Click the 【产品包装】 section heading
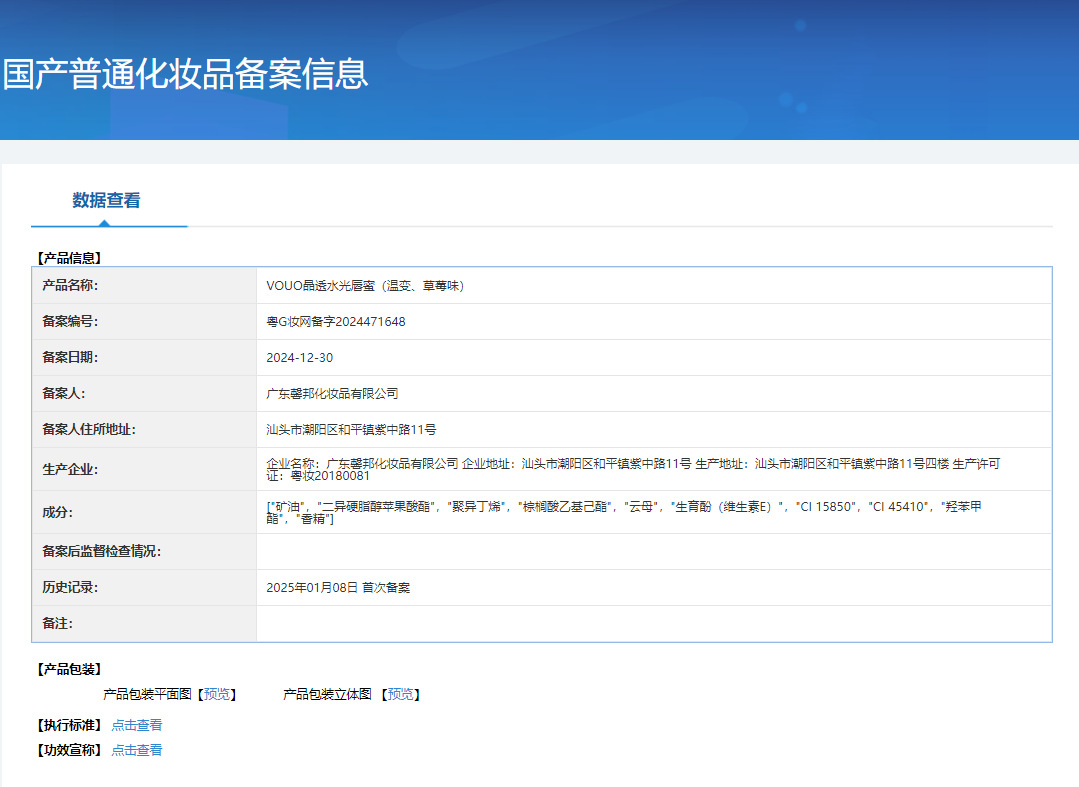This screenshot has width=1079, height=787. click(x=69, y=669)
